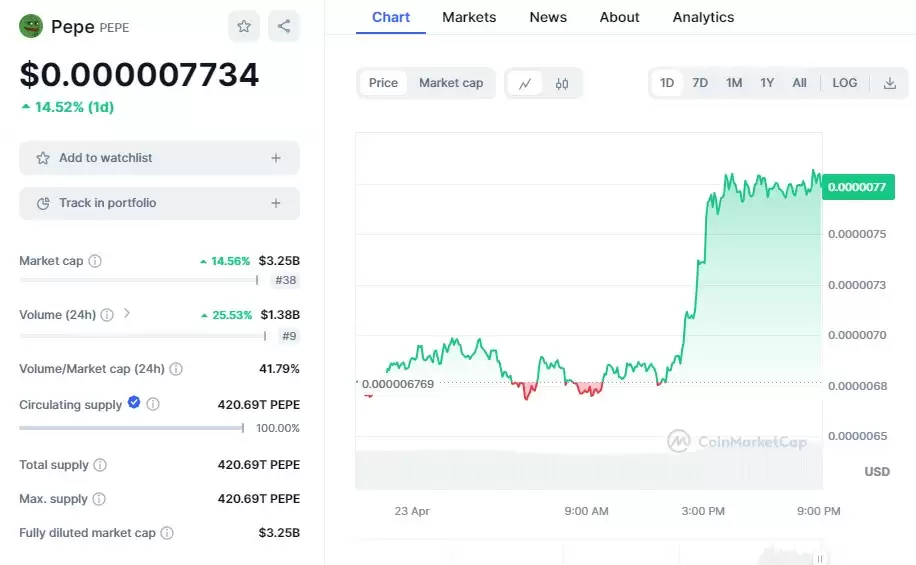916x565 pixels.
Task: Click the circulating supply progress bar
Action: coord(131,428)
